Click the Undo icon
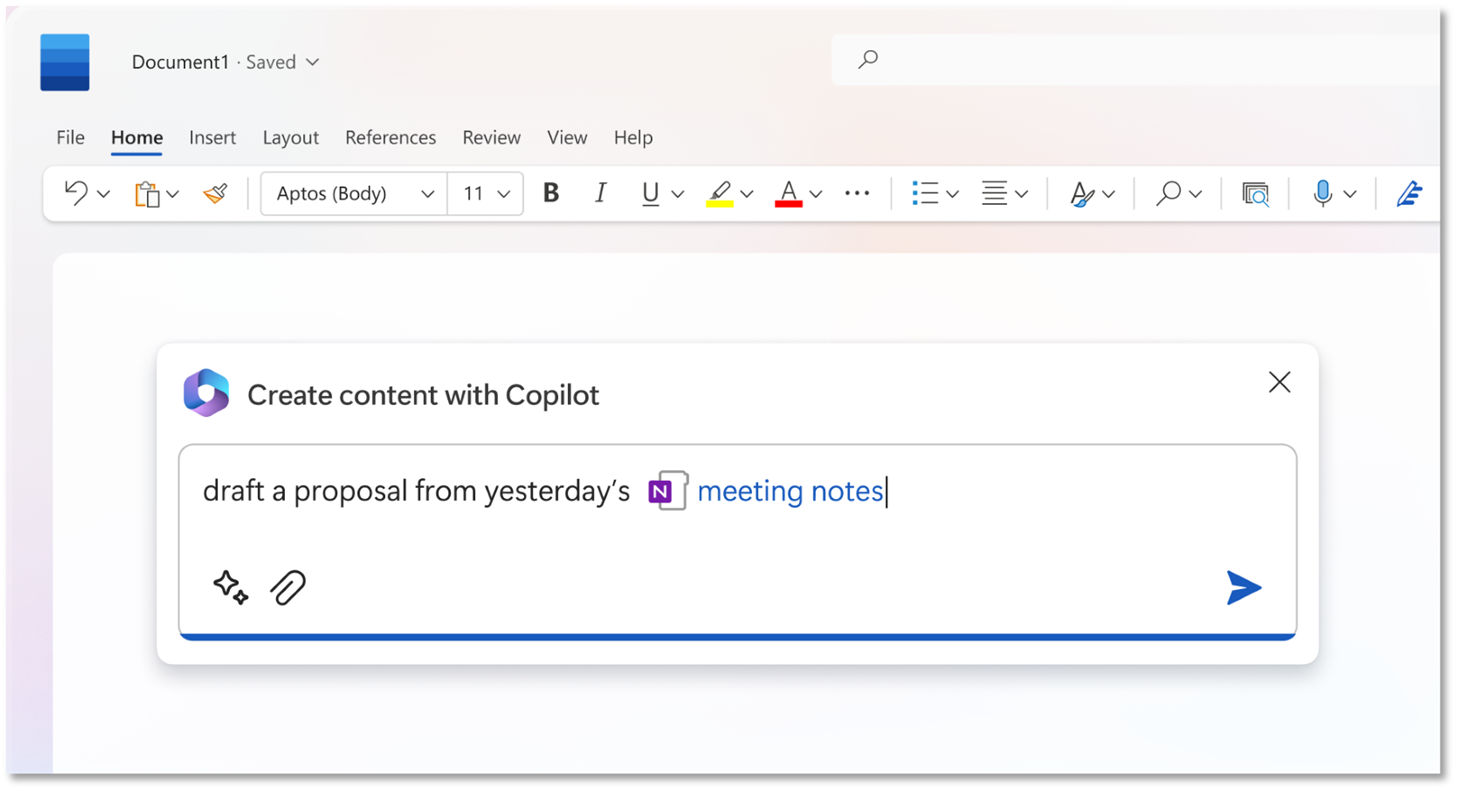1458x791 pixels. tap(76, 193)
